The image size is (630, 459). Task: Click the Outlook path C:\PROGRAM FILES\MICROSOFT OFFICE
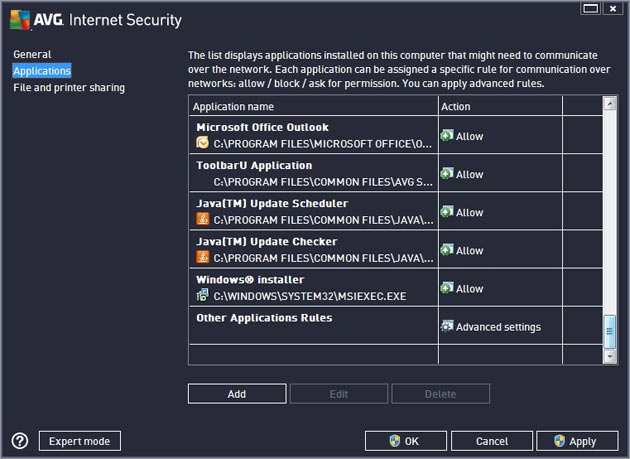click(x=323, y=144)
